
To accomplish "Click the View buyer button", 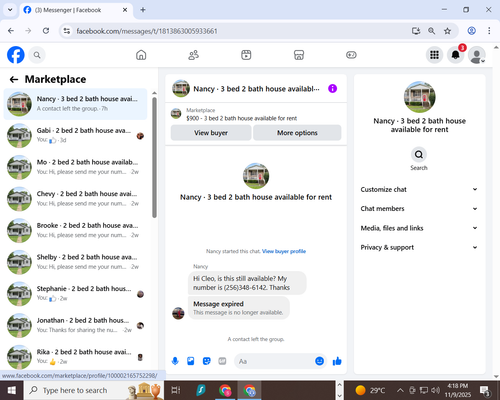I will click(x=211, y=133).
